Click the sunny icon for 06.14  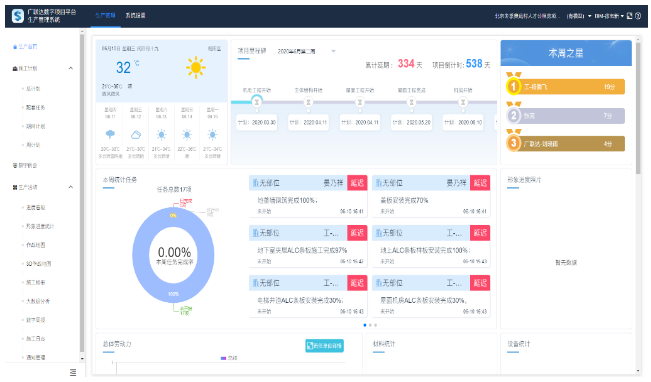point(187,135)
